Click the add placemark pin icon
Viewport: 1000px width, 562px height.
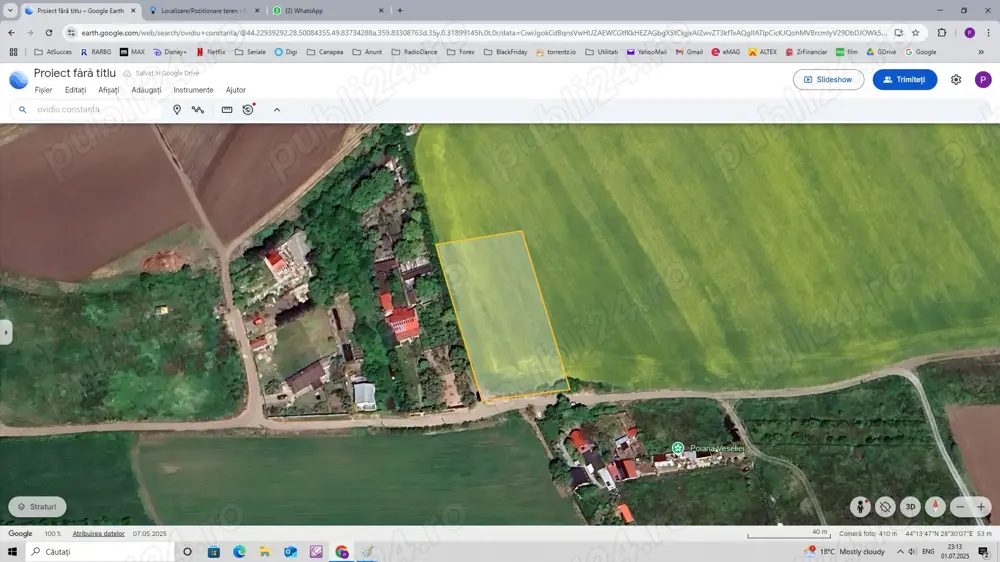[177, 110]
